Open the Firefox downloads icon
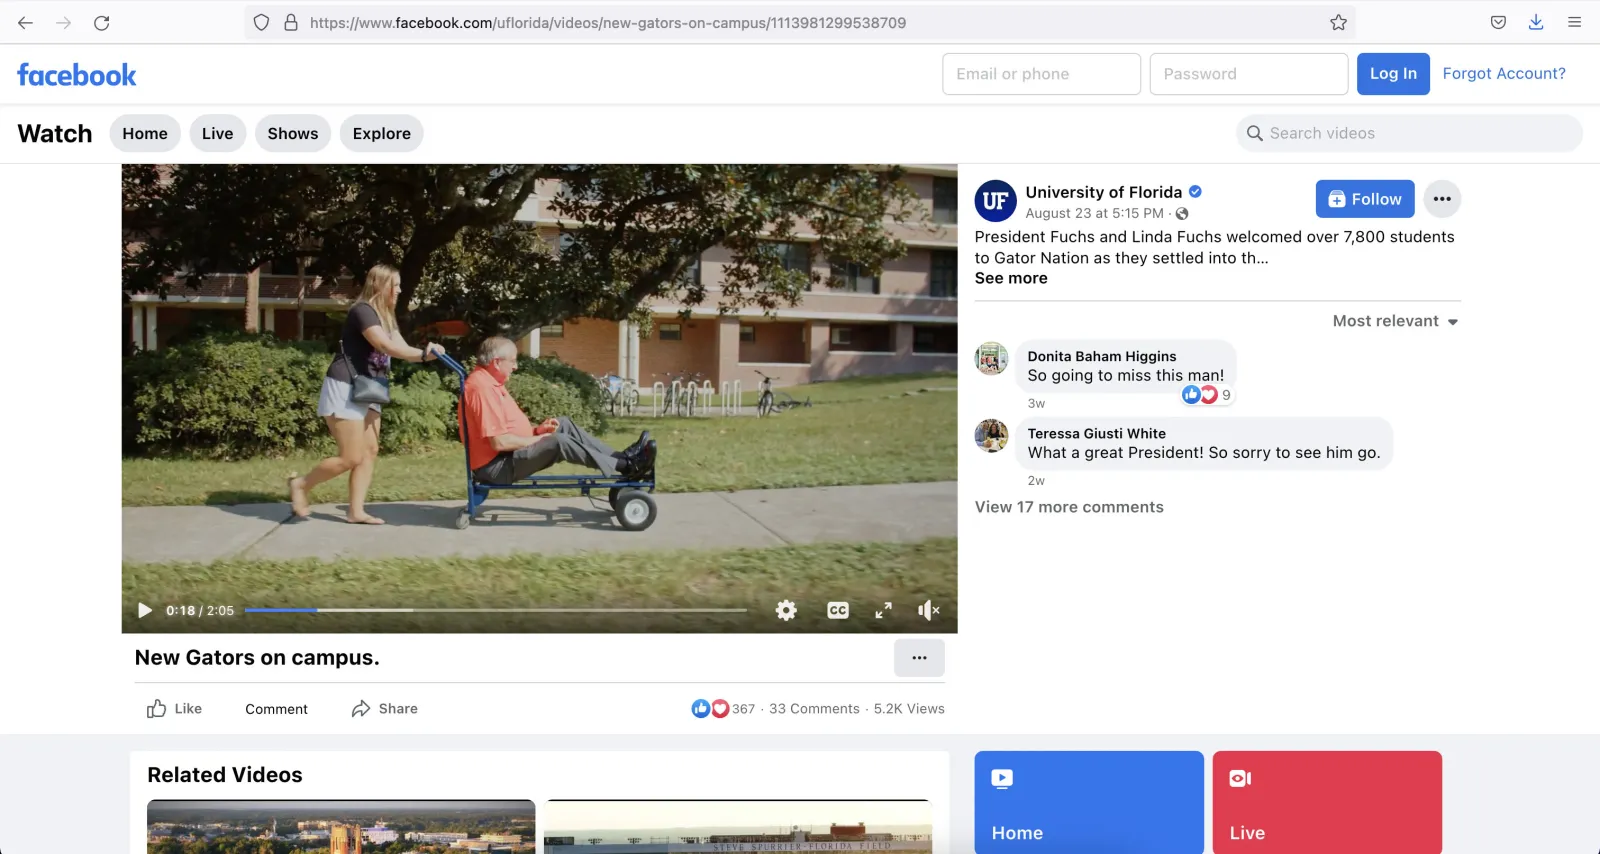 coord(1536,22)
